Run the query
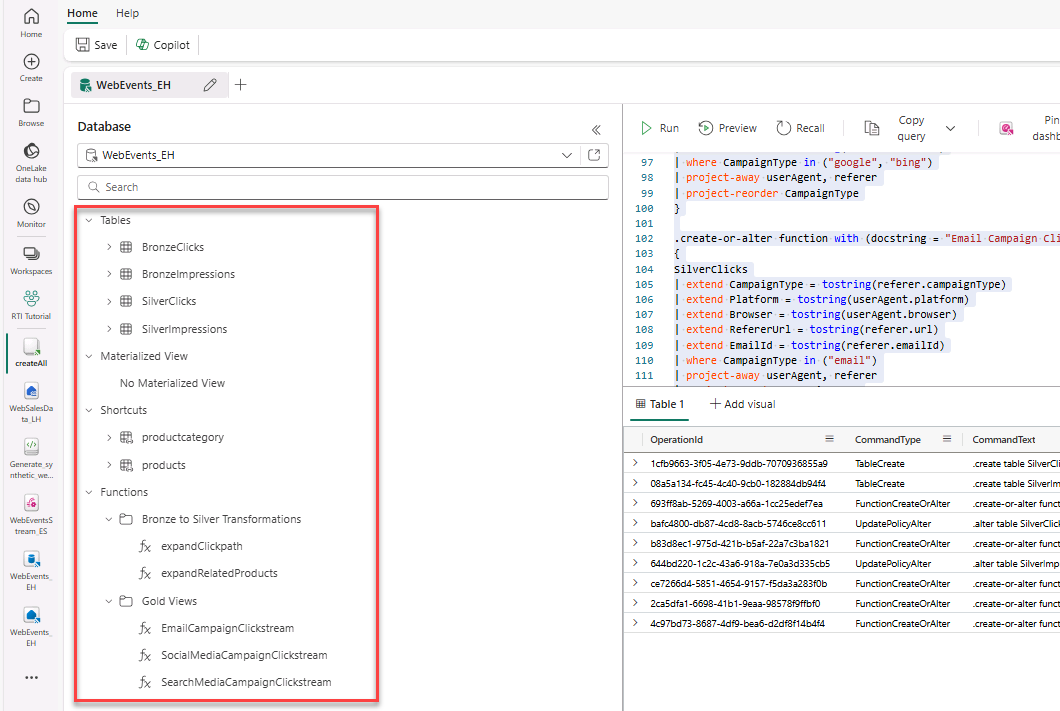The image size is (1060, 711). coord(659,128)
